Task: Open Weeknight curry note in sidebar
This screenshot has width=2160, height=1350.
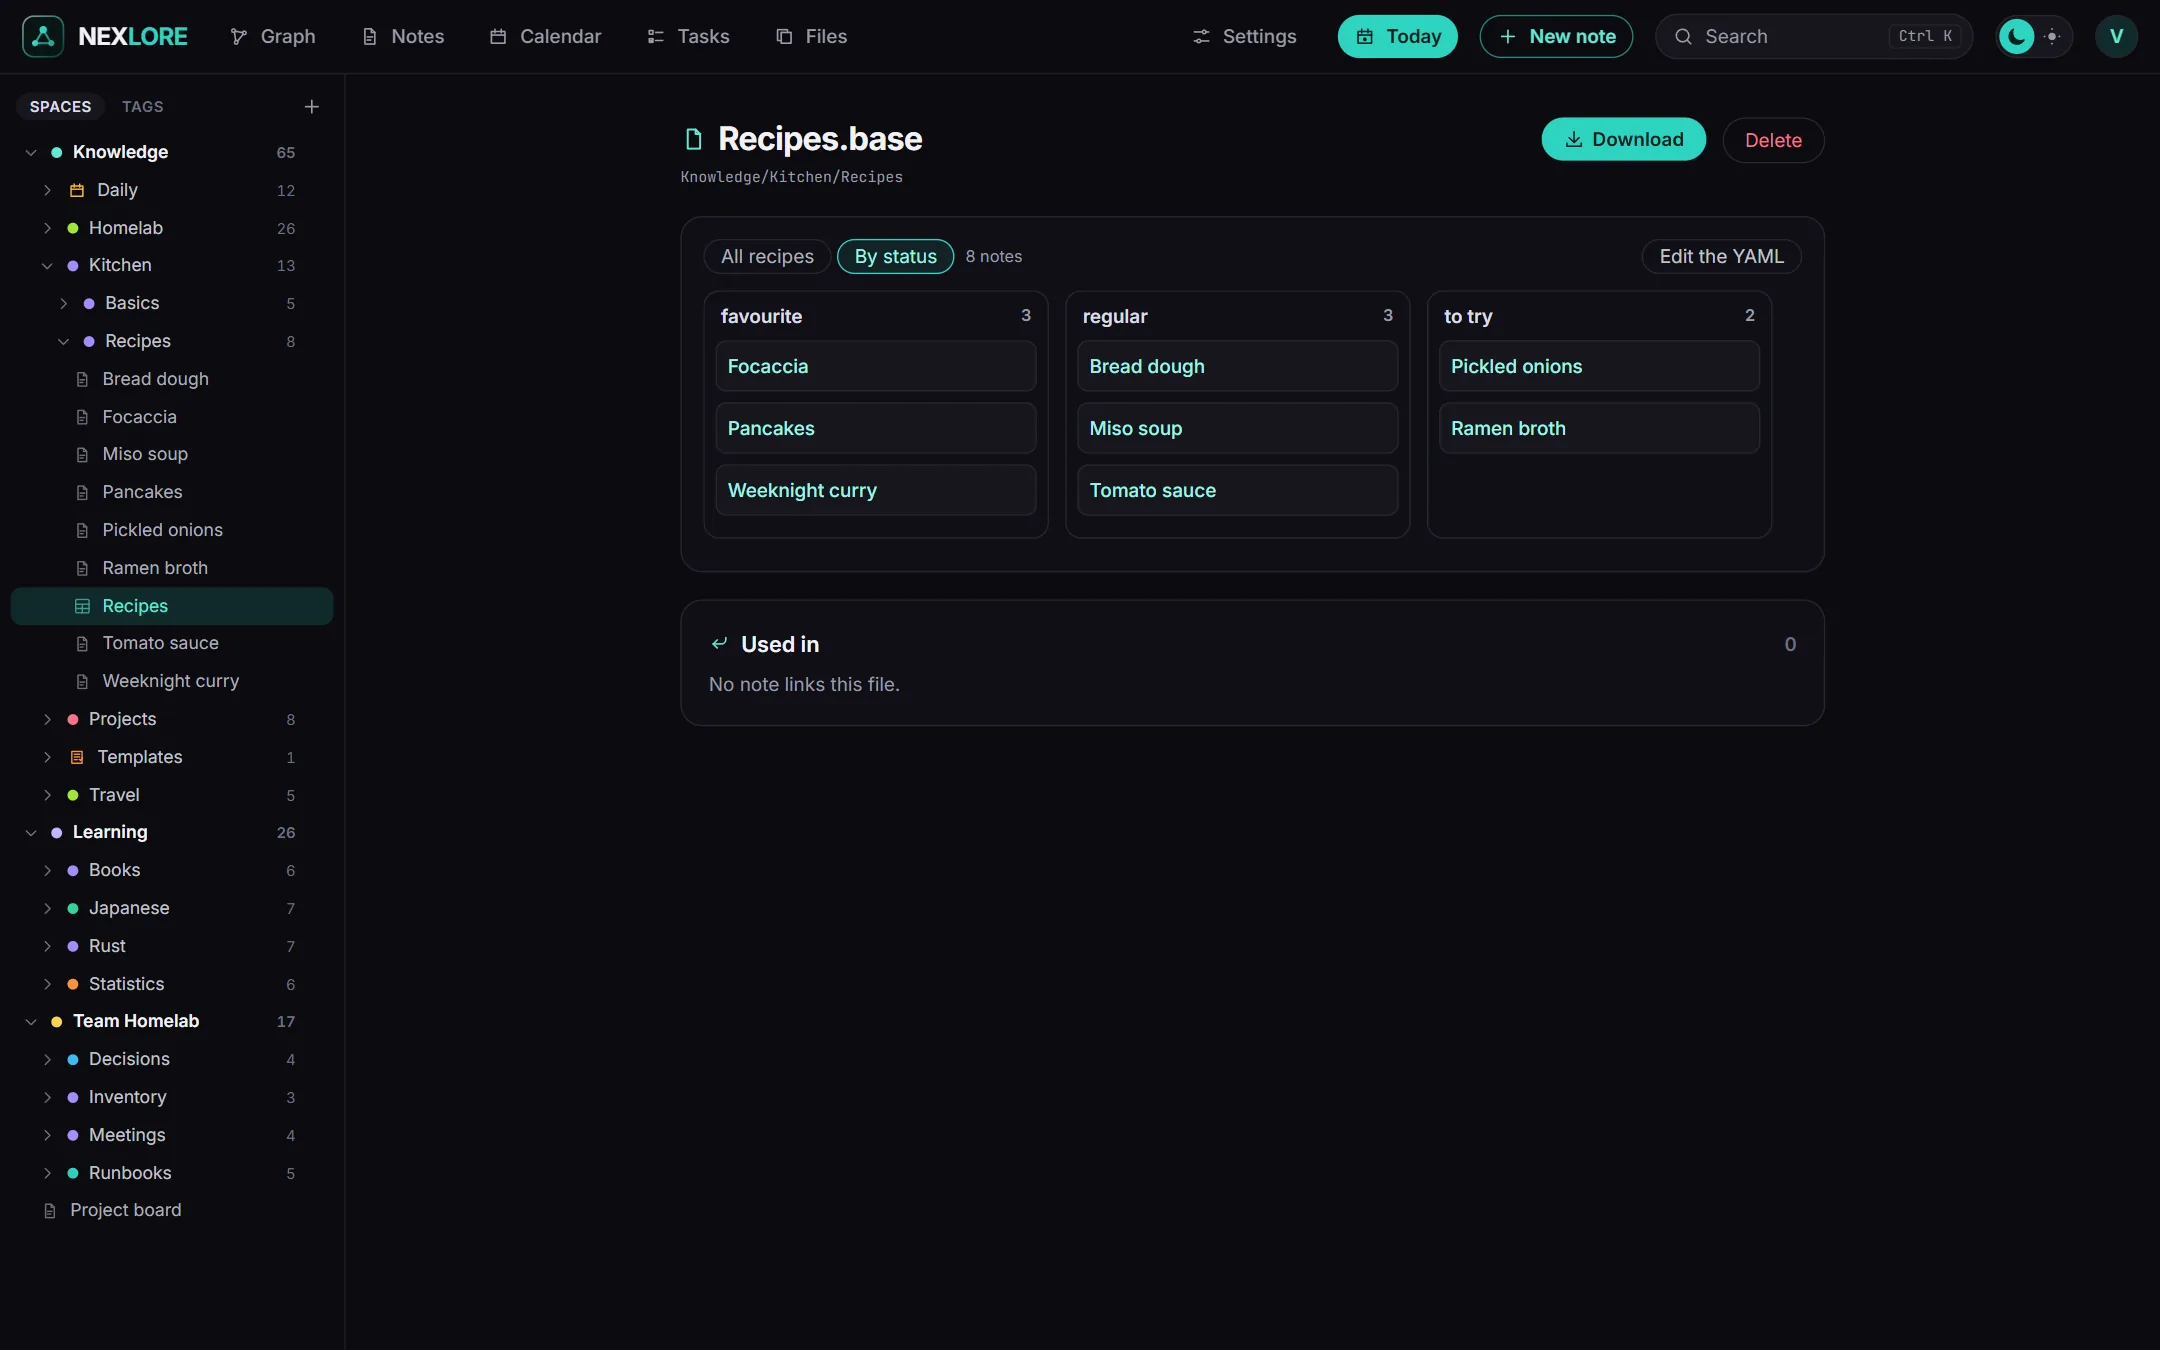Action: [x=172, y=681]
